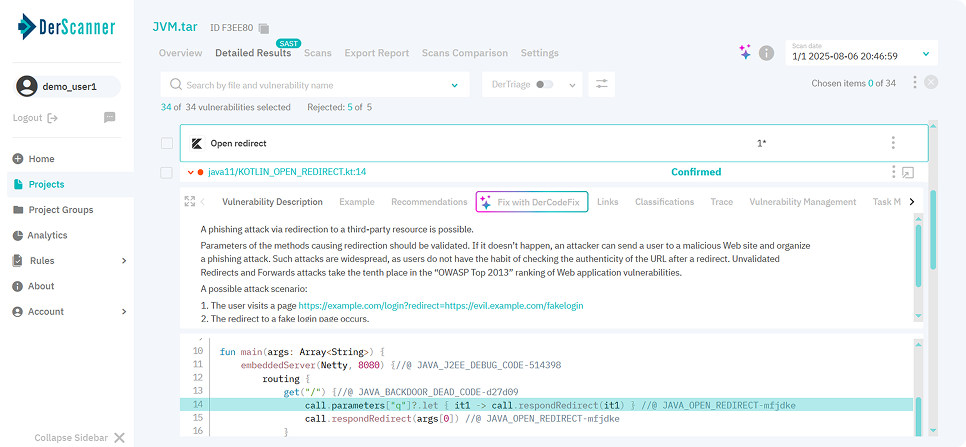
Task: Click the demo_user1 avatar icon
Action: click(27, 86)
